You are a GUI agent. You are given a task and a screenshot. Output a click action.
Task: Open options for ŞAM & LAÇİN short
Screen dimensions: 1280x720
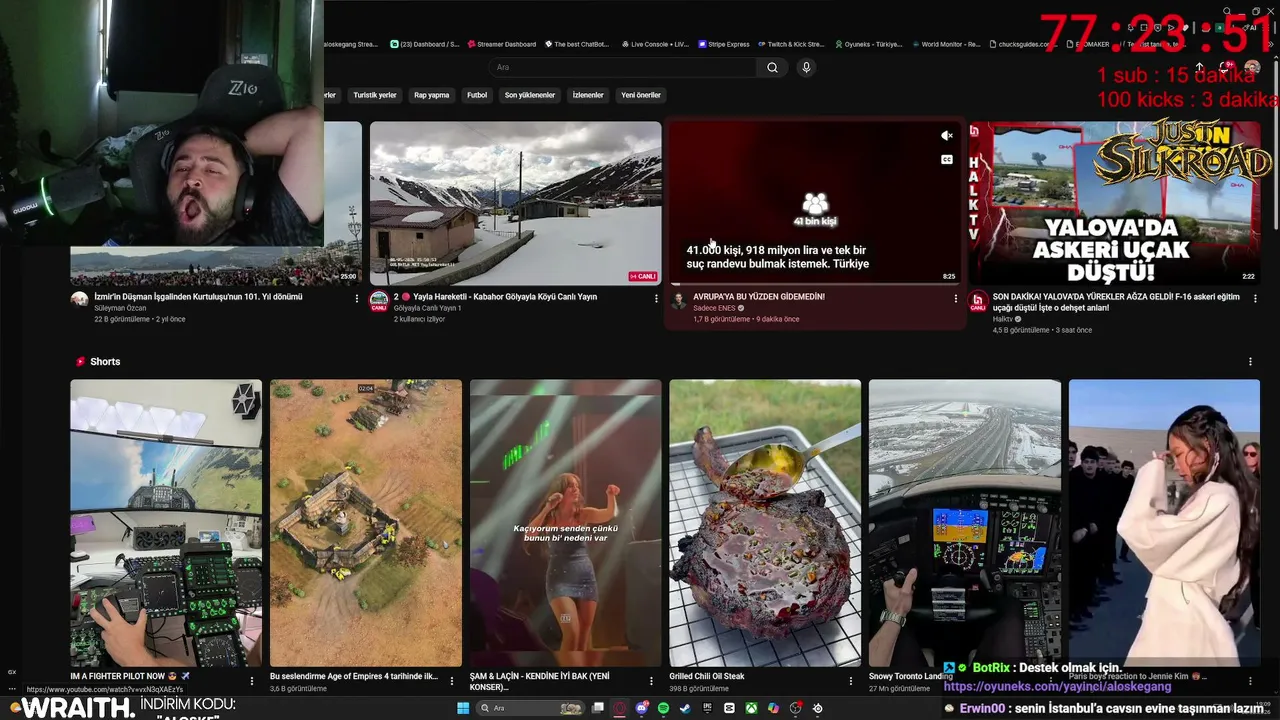pos(651,681)
